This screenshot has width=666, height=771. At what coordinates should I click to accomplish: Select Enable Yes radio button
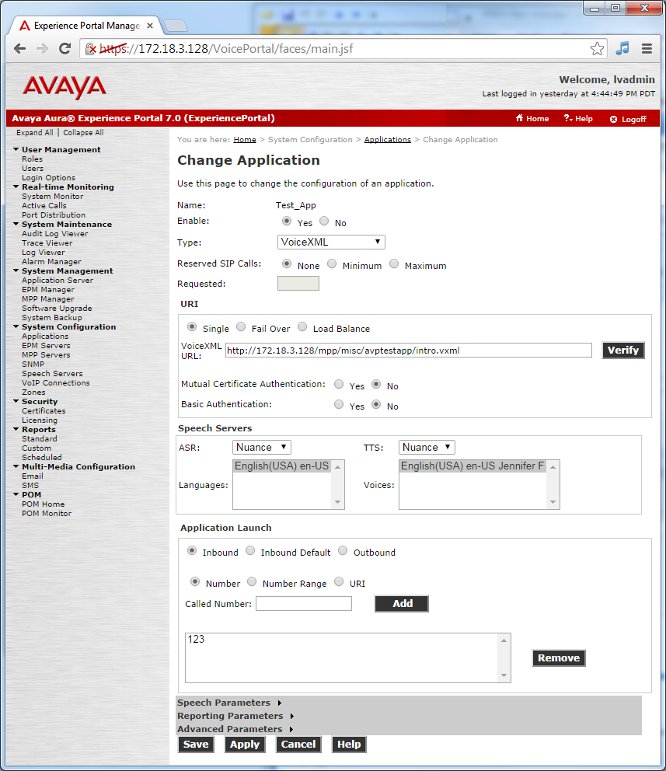[286, 221]
